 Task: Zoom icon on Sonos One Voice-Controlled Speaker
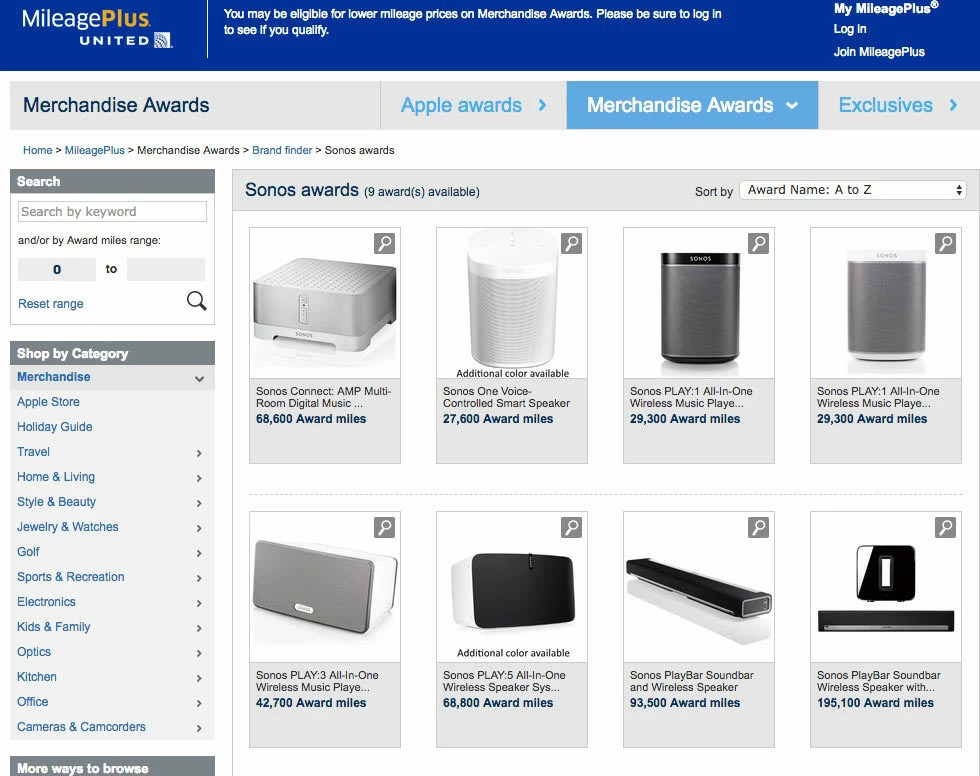[x=571, y=243]
